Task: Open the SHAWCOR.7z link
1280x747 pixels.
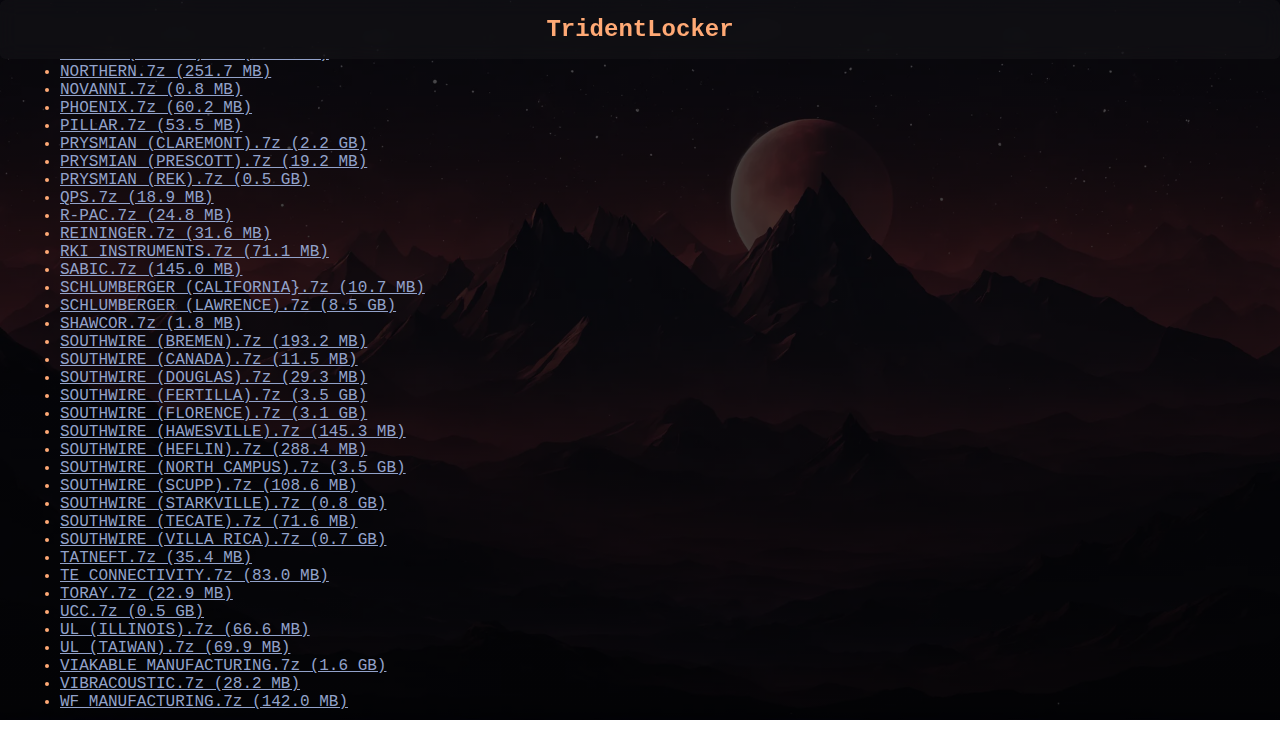Action: tap(151, 324)
